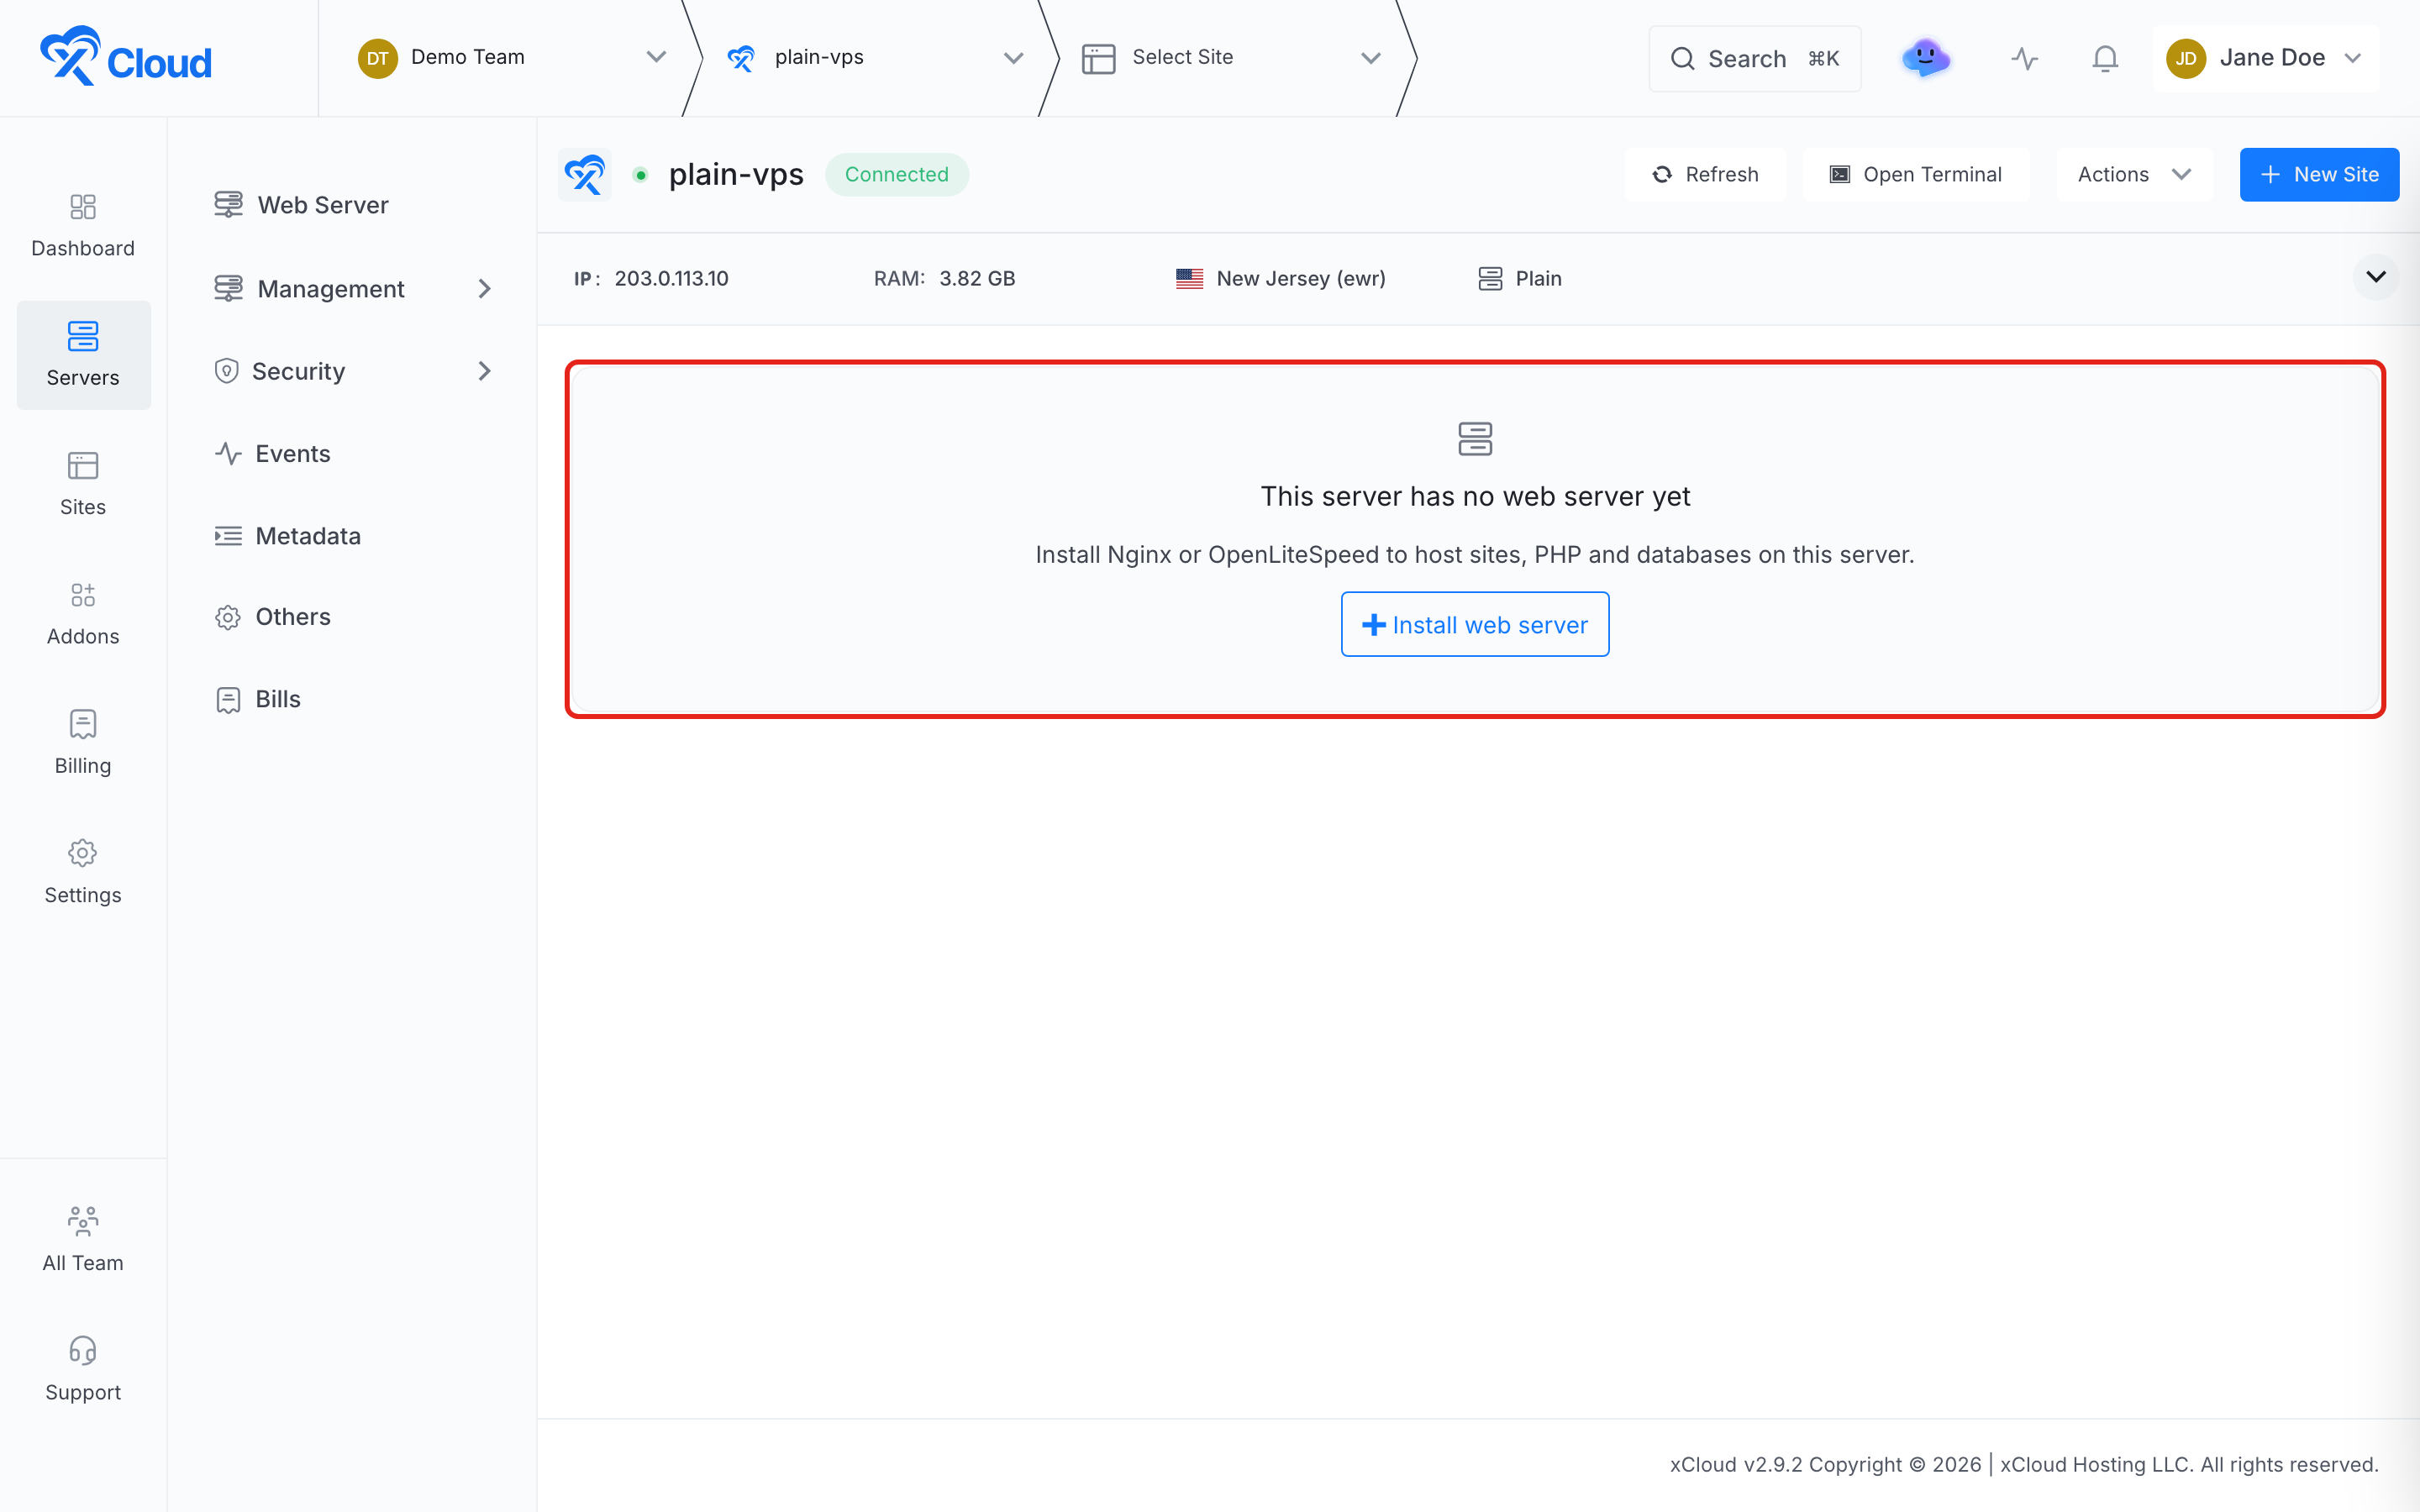2420x1512 pixels.
Task: Click the xCloud logo in header
Action: 126,57
